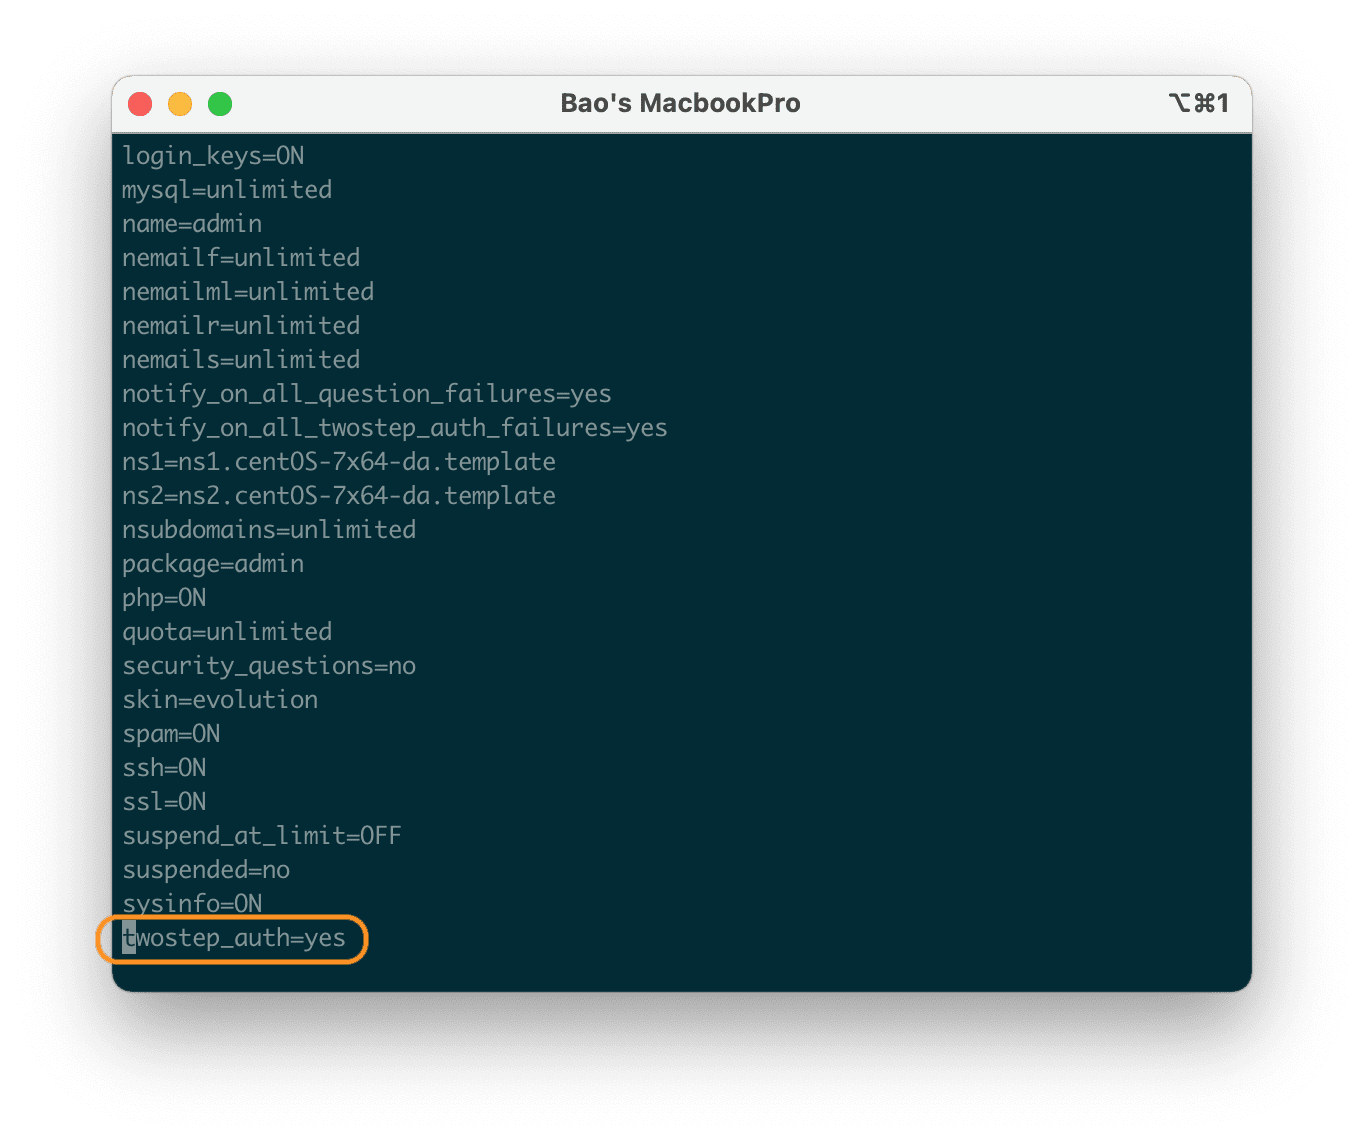Click the Bao's MacbookPro title
The image size is (1364, 1140).
click(x=681, y=102)
